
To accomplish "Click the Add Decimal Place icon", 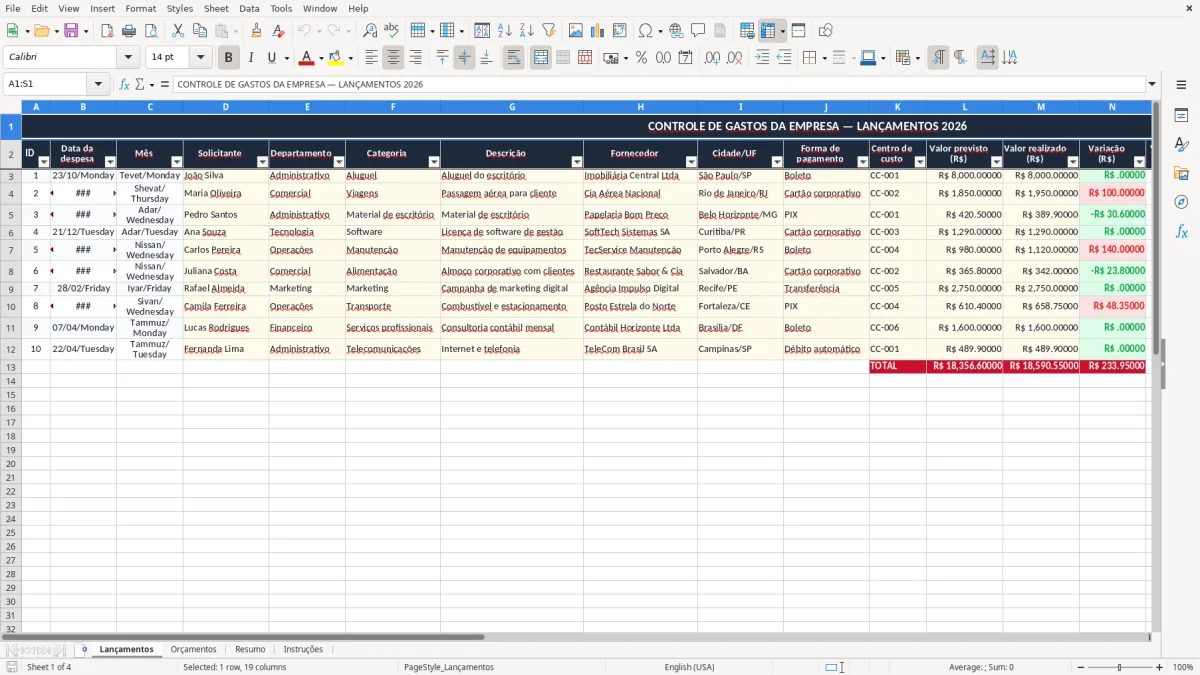I will coord(713,58).
